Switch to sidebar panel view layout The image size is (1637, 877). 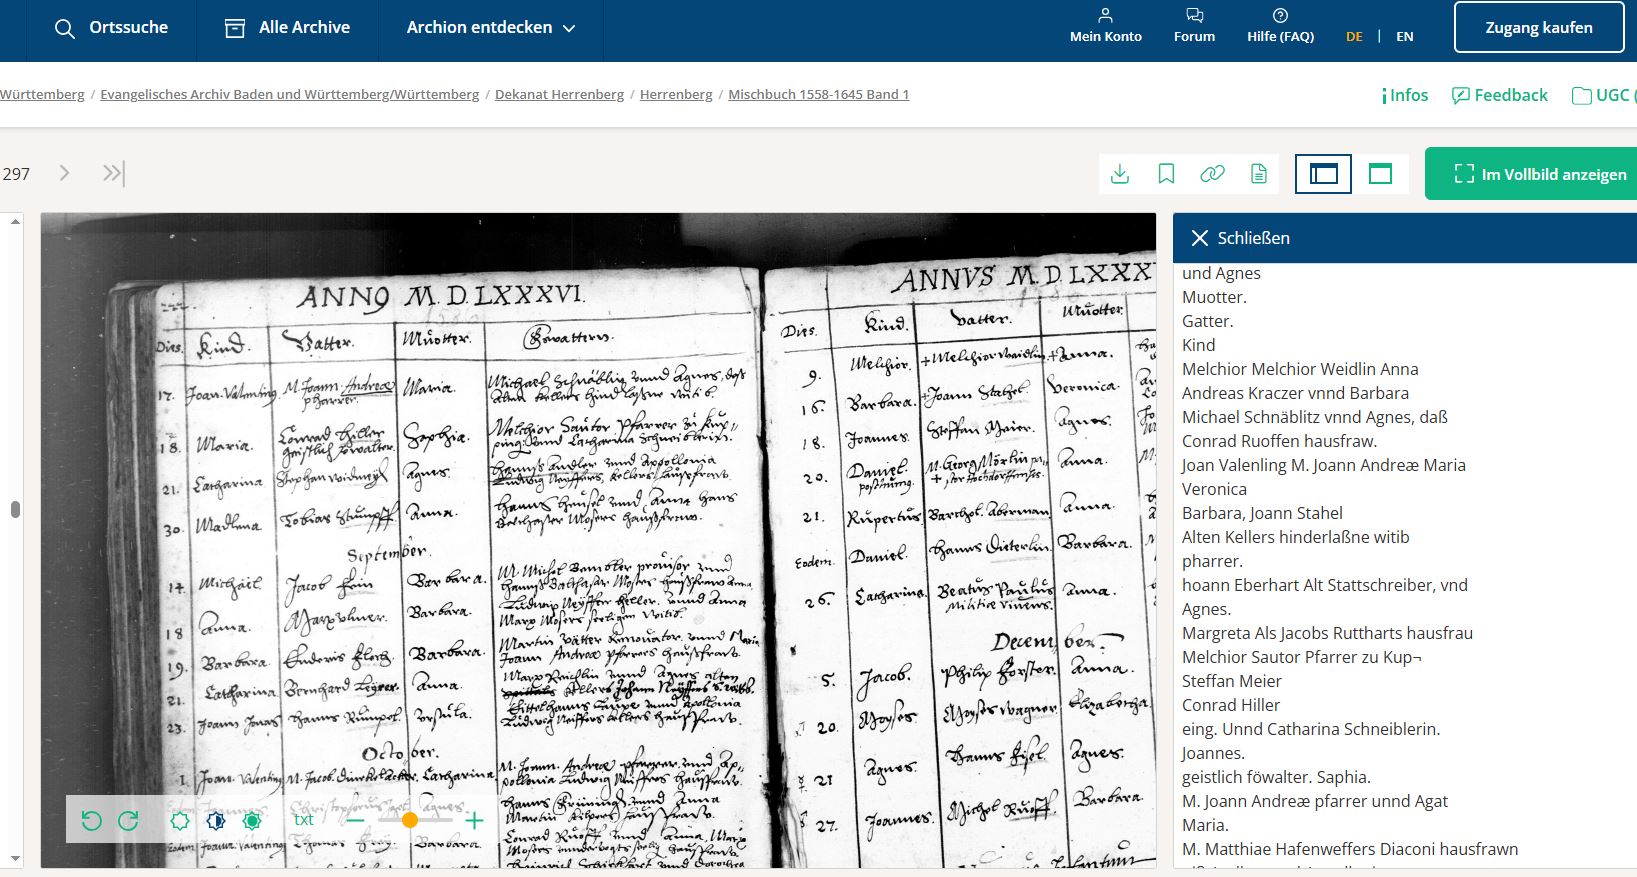(x=1323, y=174)
